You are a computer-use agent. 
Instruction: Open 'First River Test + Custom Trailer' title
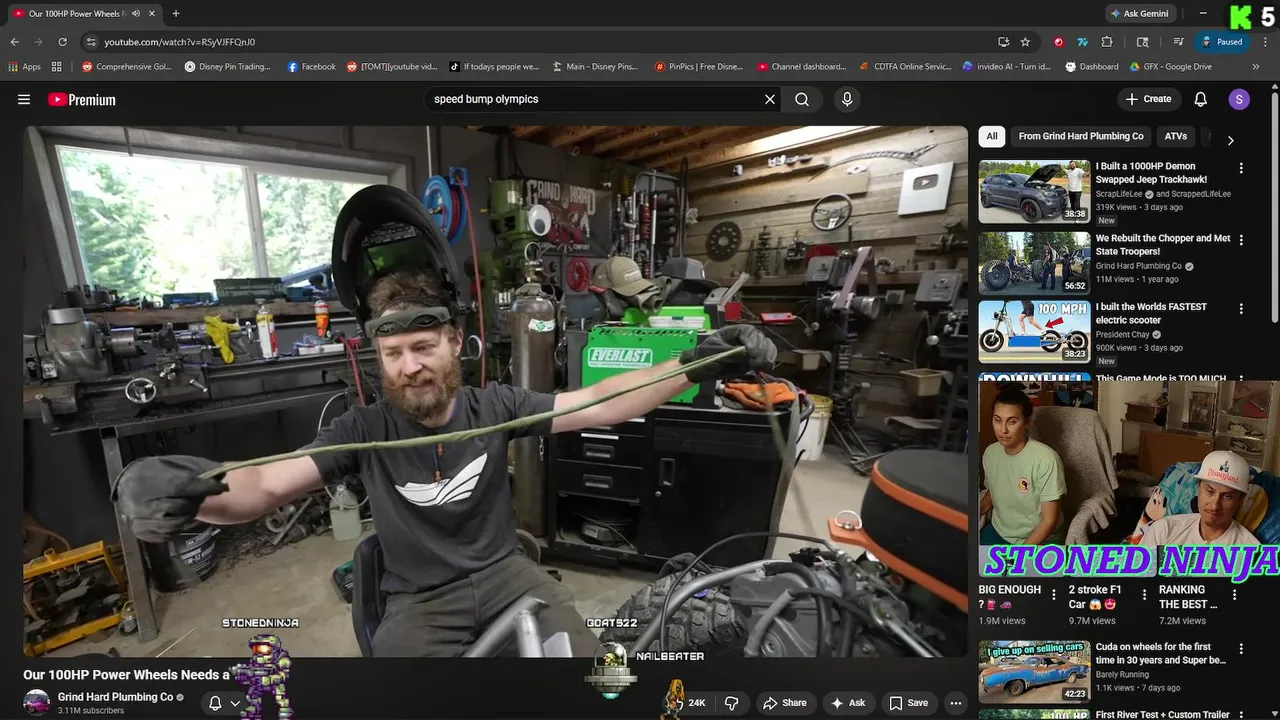click(x=1163, y=715)
